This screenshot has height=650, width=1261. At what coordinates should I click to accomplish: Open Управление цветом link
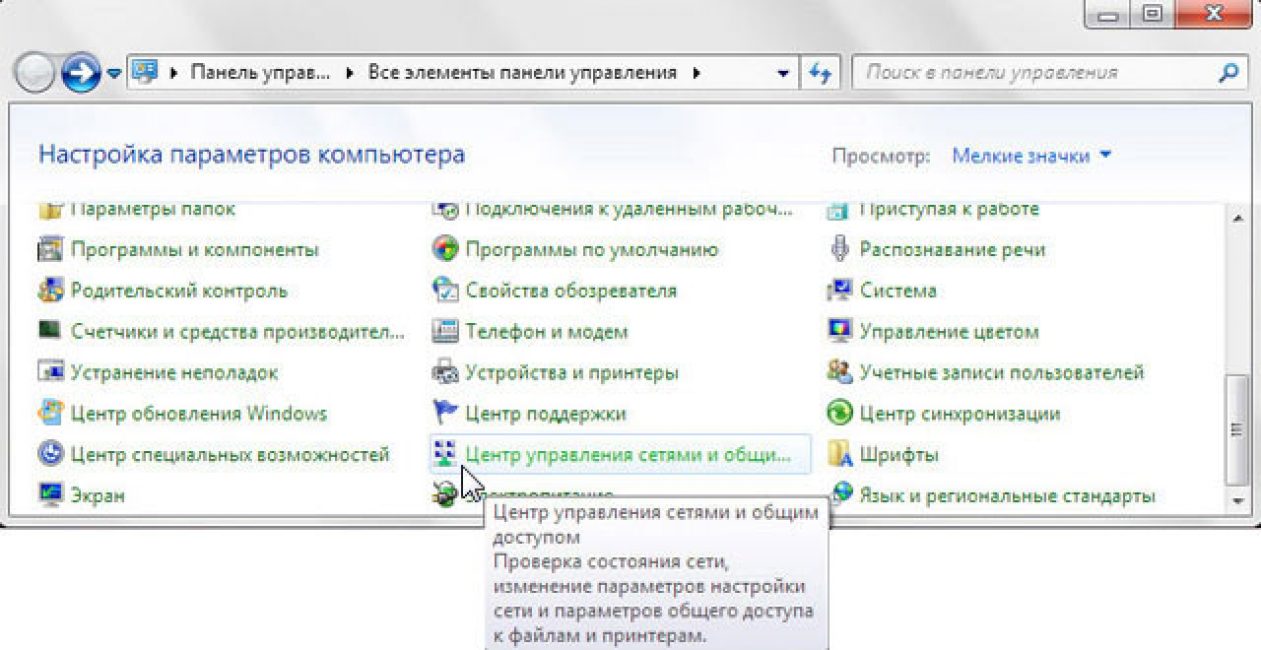[x=949, y=331]
